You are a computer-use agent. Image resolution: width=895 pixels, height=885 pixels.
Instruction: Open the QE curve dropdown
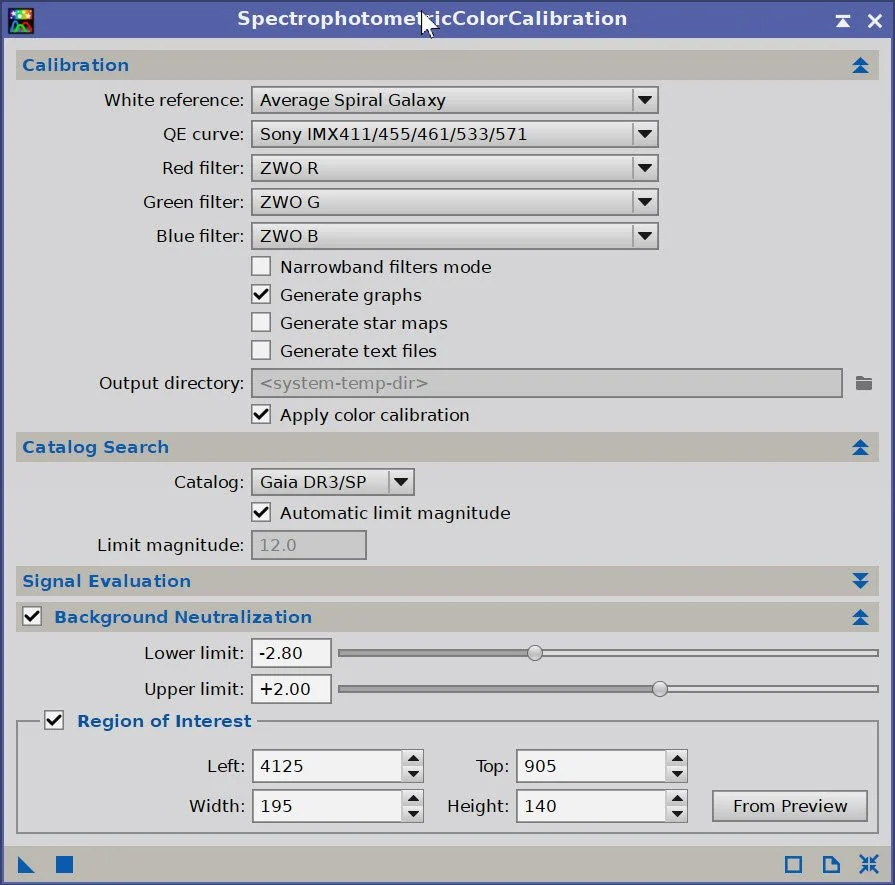pos(455,134)
